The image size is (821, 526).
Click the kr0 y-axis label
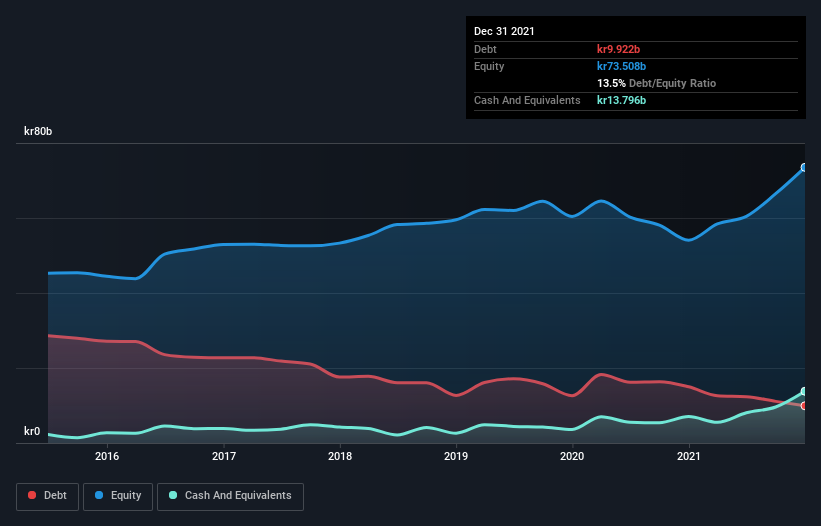32,431
